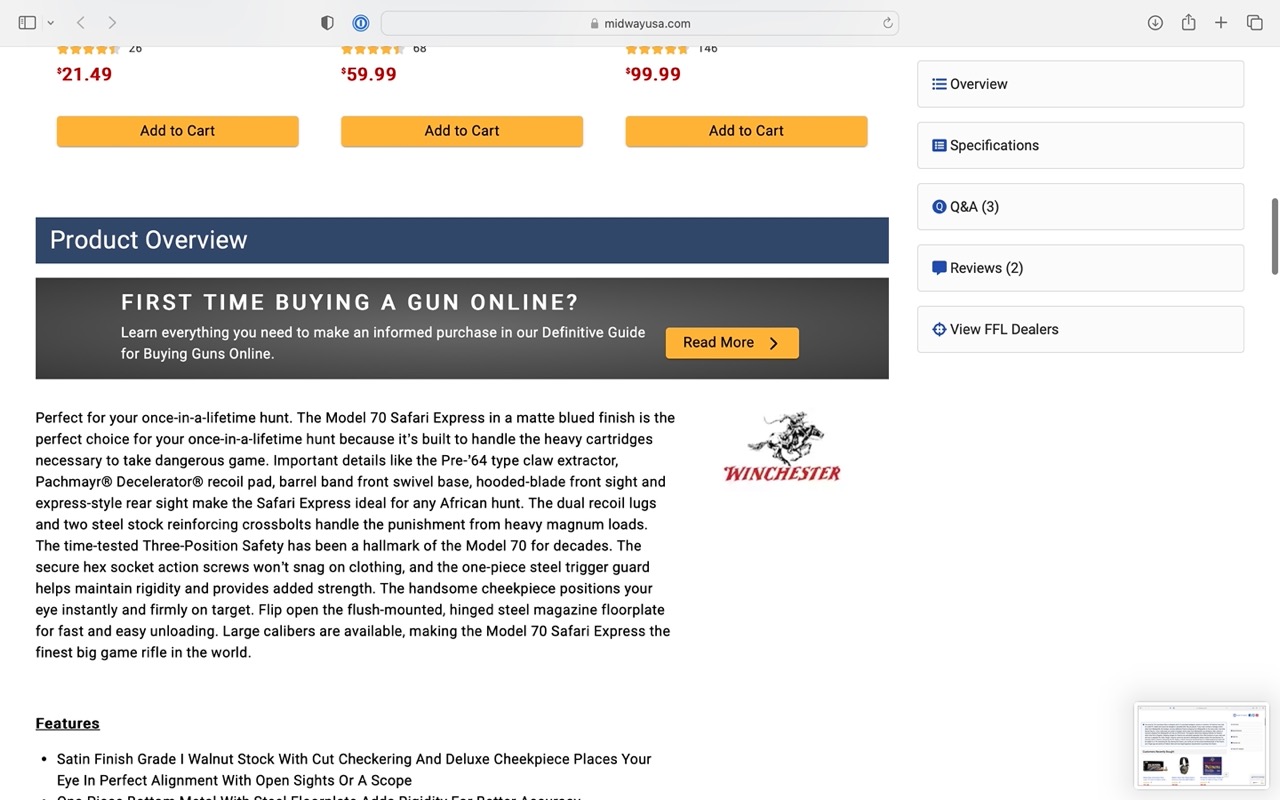Click the Features heading
This screenshot has width=1280, height=800.
(x=68, y=723)
